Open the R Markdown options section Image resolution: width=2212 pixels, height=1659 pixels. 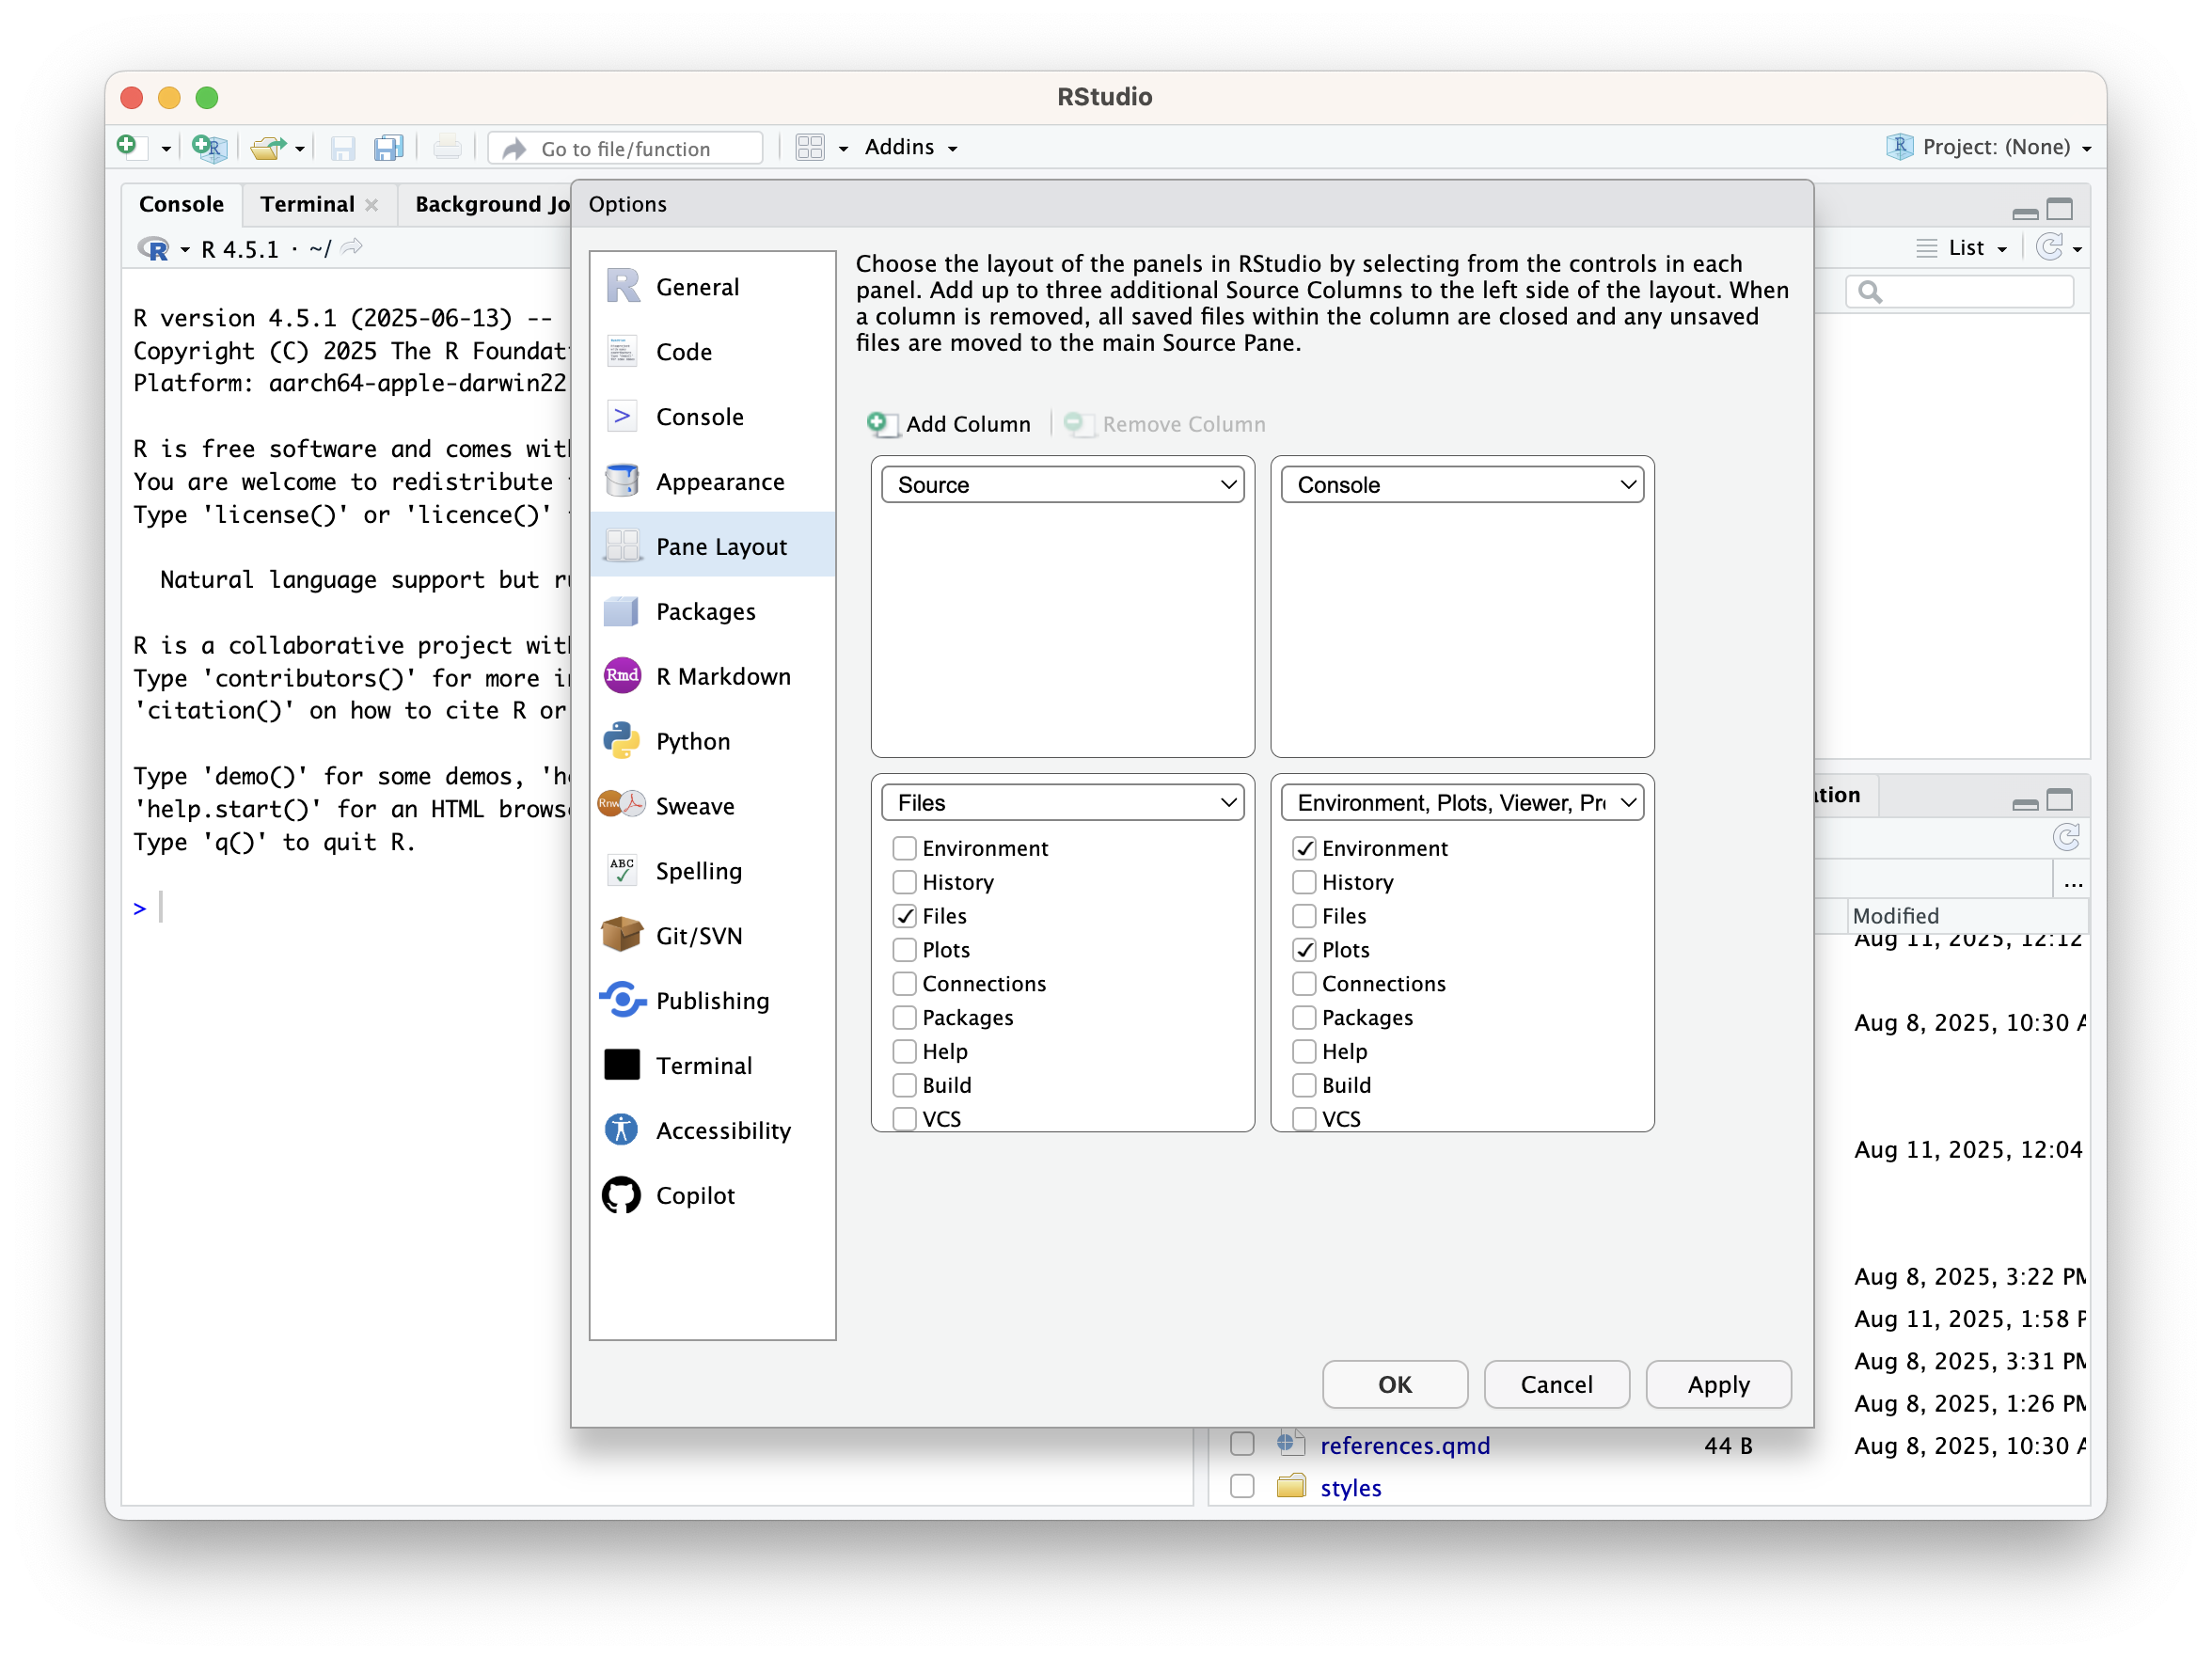(x=712, y=676)
